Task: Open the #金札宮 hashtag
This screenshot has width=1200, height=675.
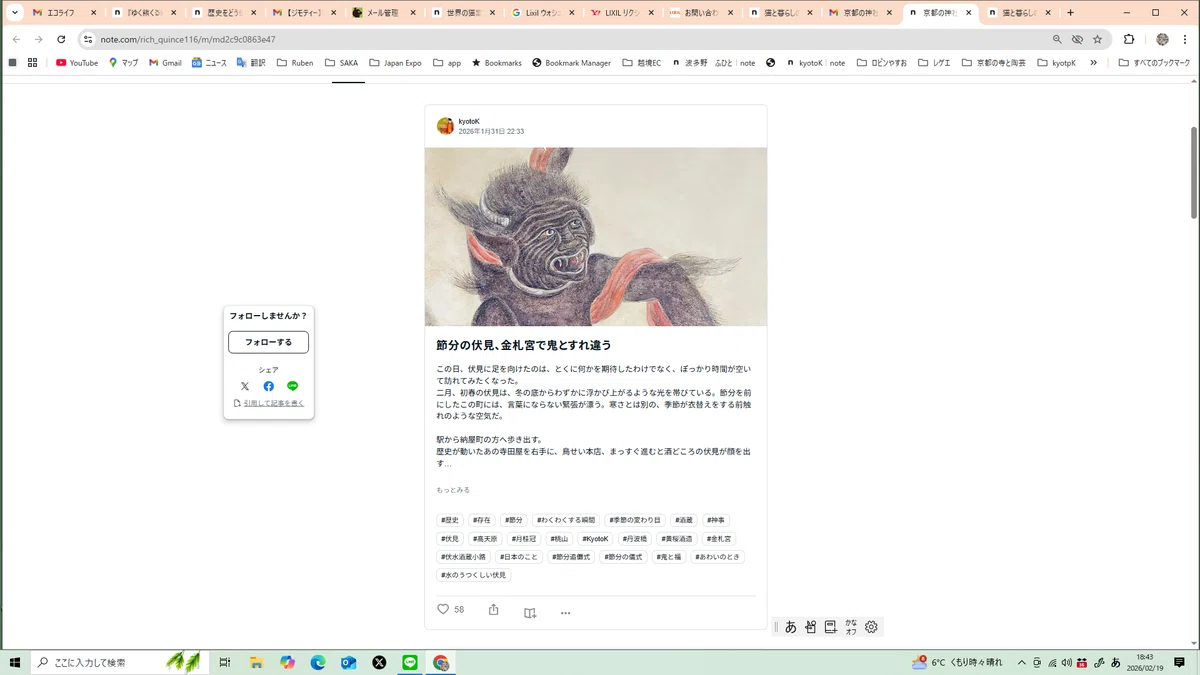Action: (720, 539)
